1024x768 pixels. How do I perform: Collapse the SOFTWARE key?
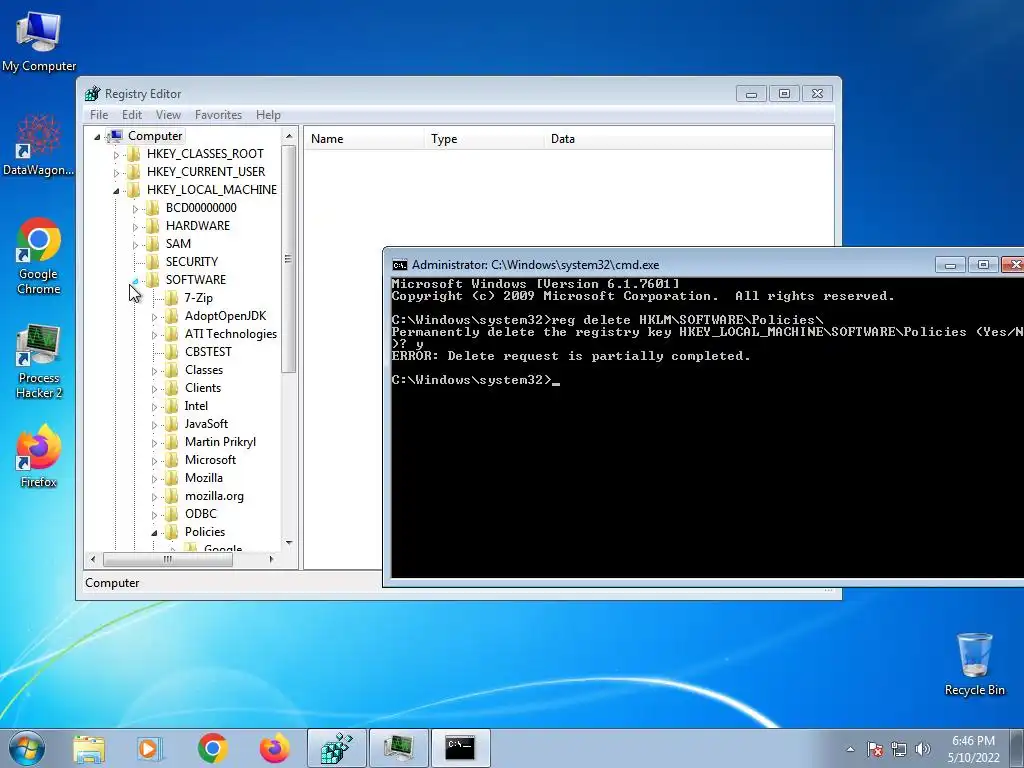(135, 281)
